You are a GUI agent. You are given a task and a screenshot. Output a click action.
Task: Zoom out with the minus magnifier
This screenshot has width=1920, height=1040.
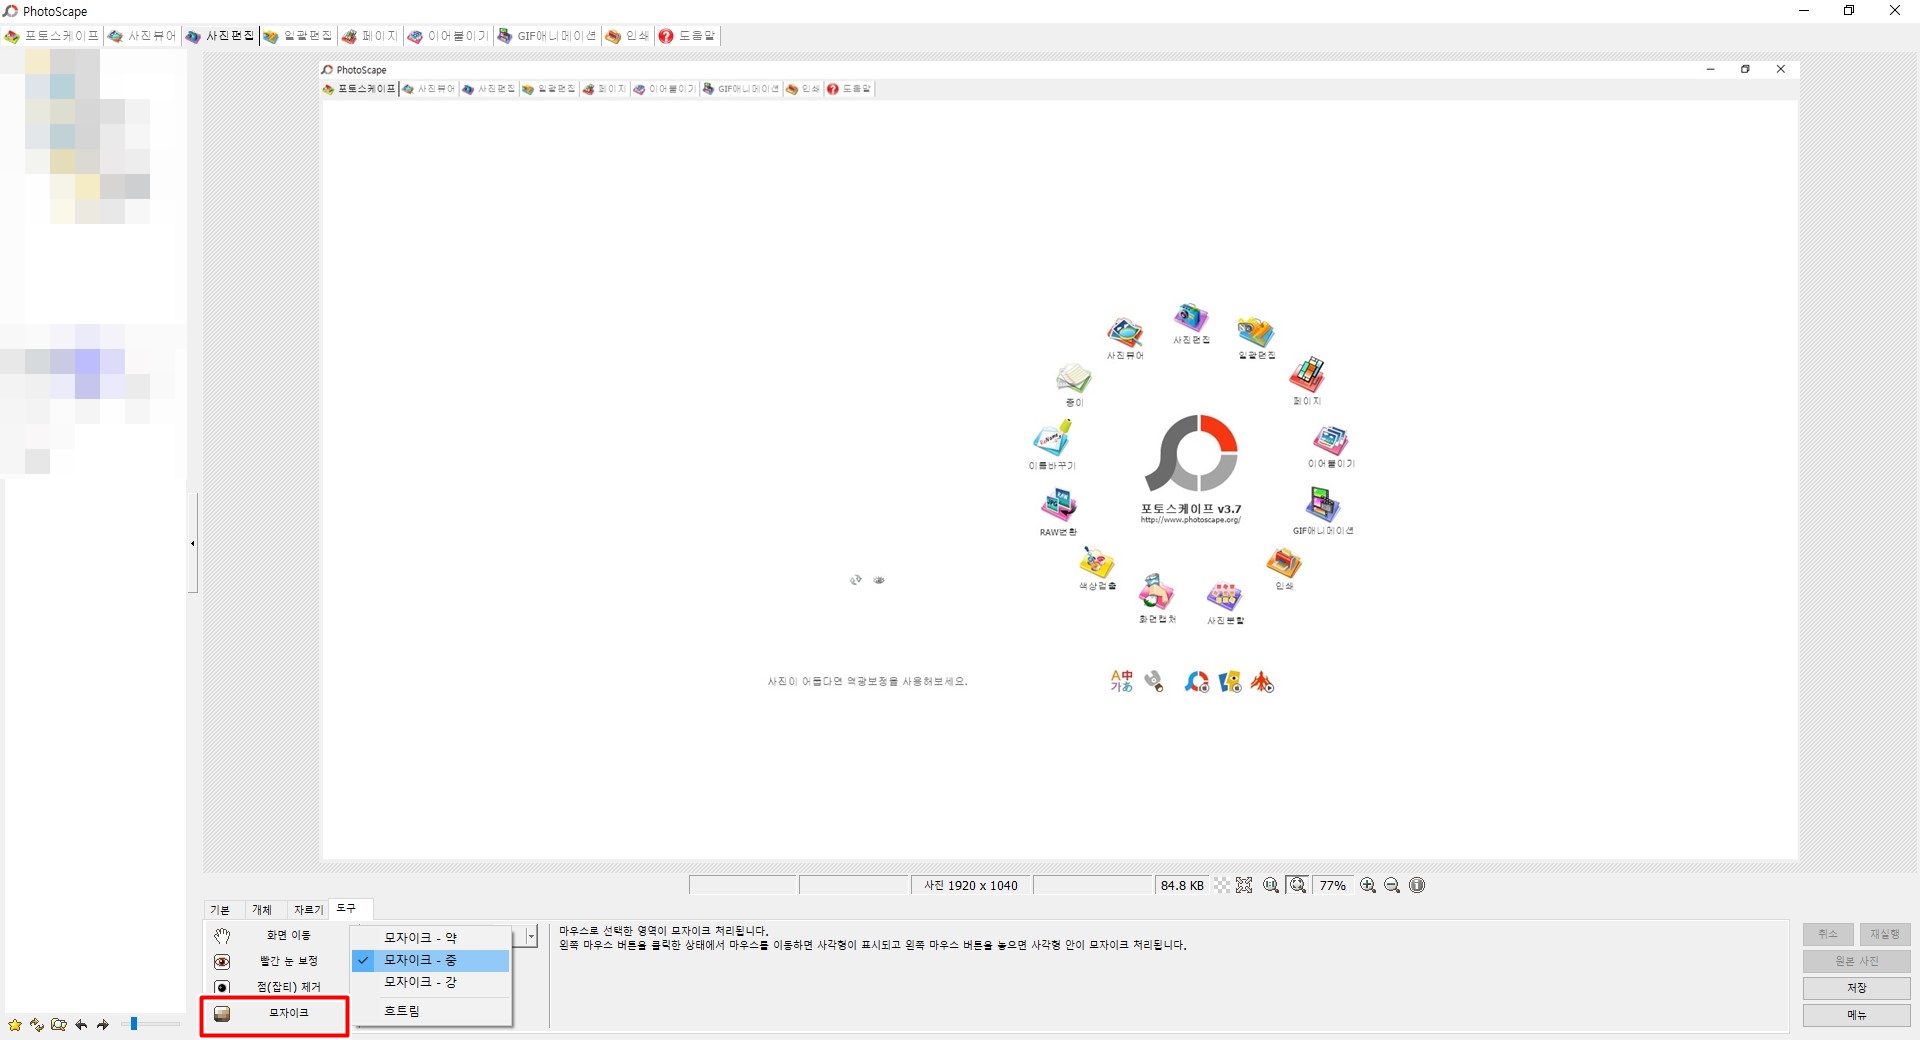(x=1392, y=885)
